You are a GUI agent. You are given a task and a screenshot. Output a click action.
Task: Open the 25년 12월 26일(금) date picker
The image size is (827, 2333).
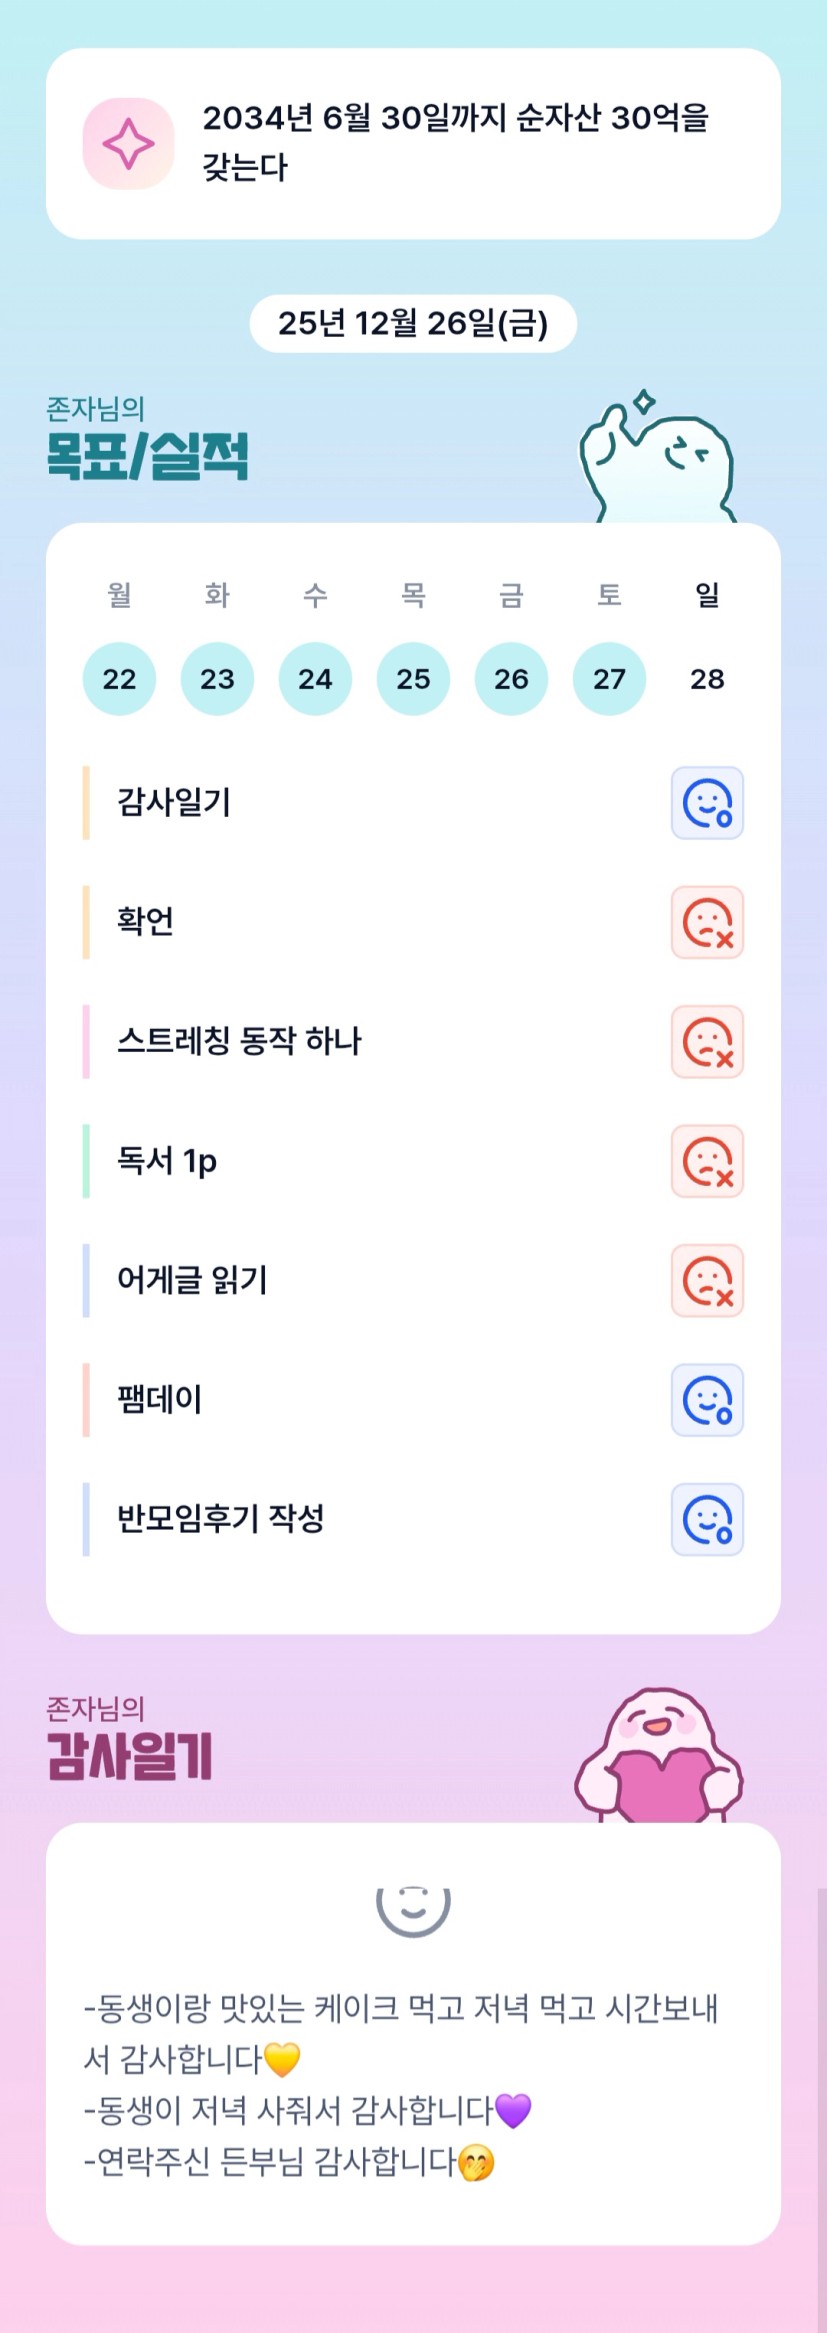point(413,324)
